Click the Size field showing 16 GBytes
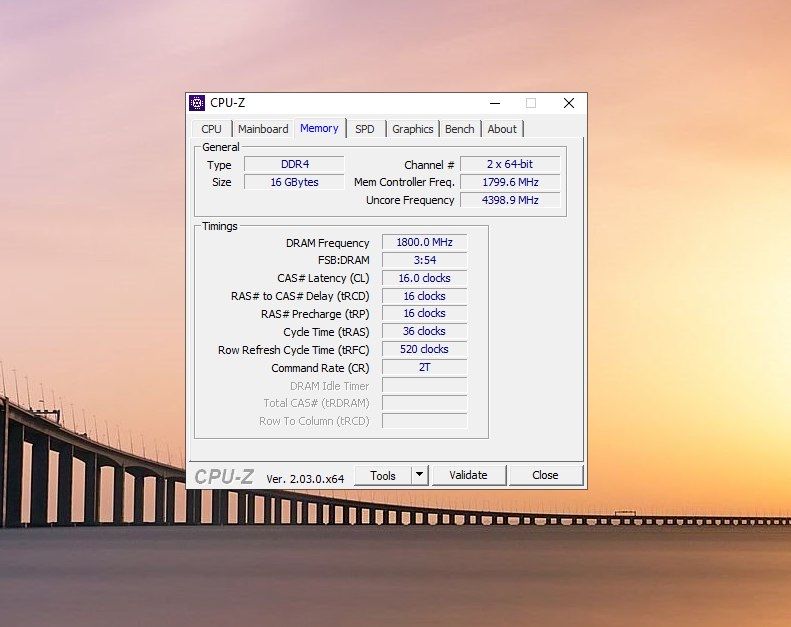Viewport: 791px width, 627px height. click(295, 182)
